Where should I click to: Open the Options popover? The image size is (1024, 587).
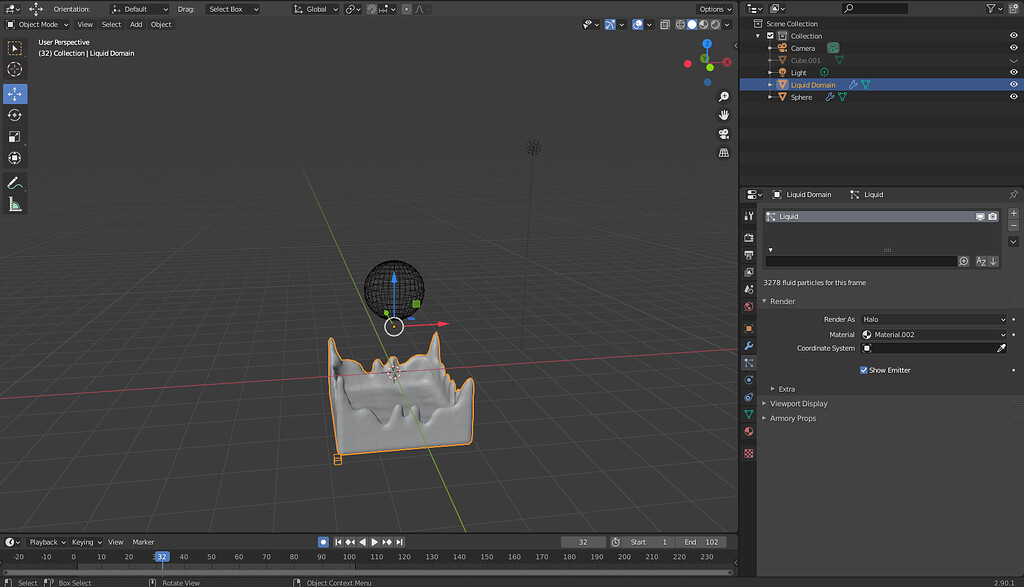[x=714, y=9]
